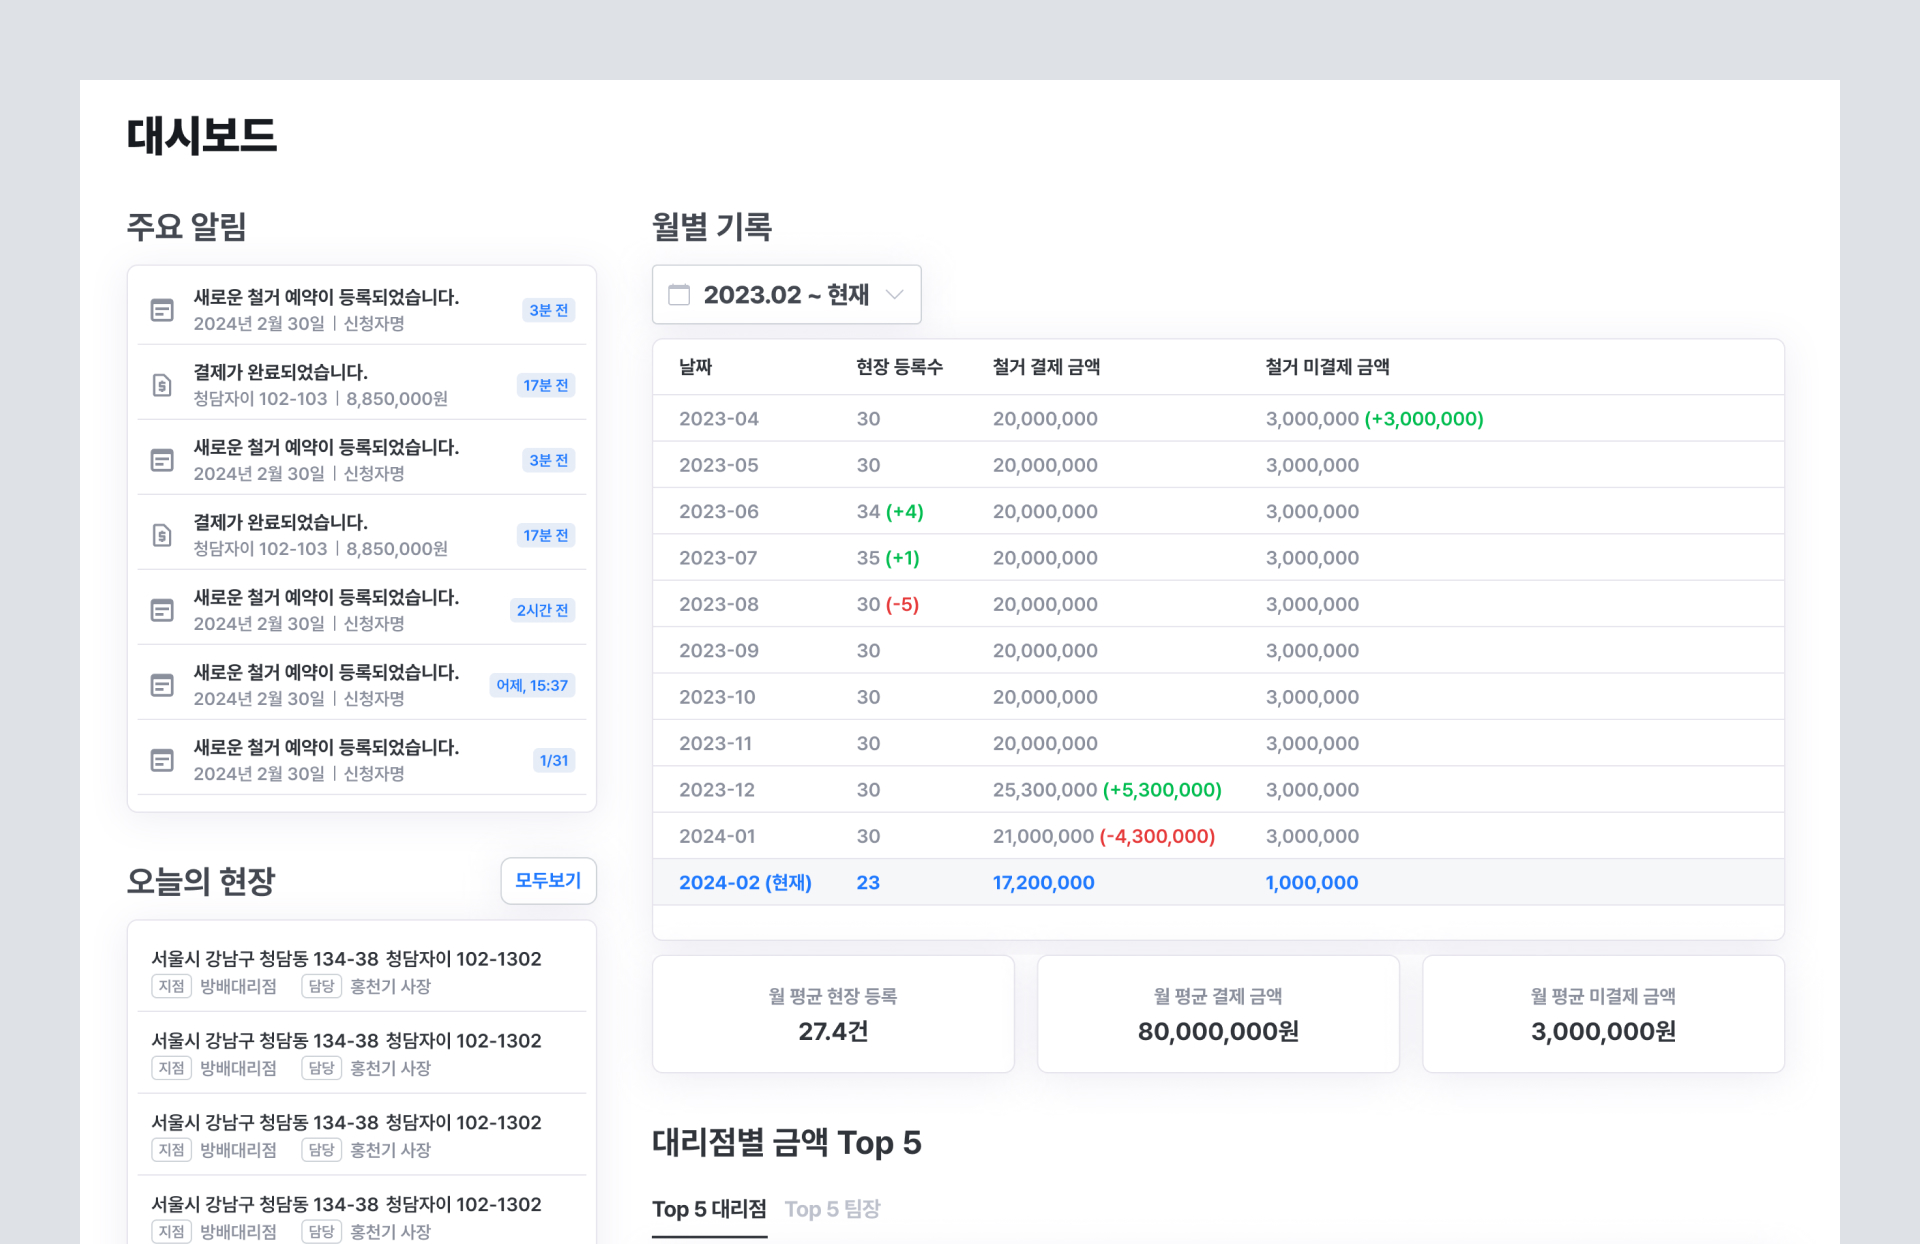1920x1244 pixels.
Task: Click reservation icon in first notification
Action: point(162,310)
